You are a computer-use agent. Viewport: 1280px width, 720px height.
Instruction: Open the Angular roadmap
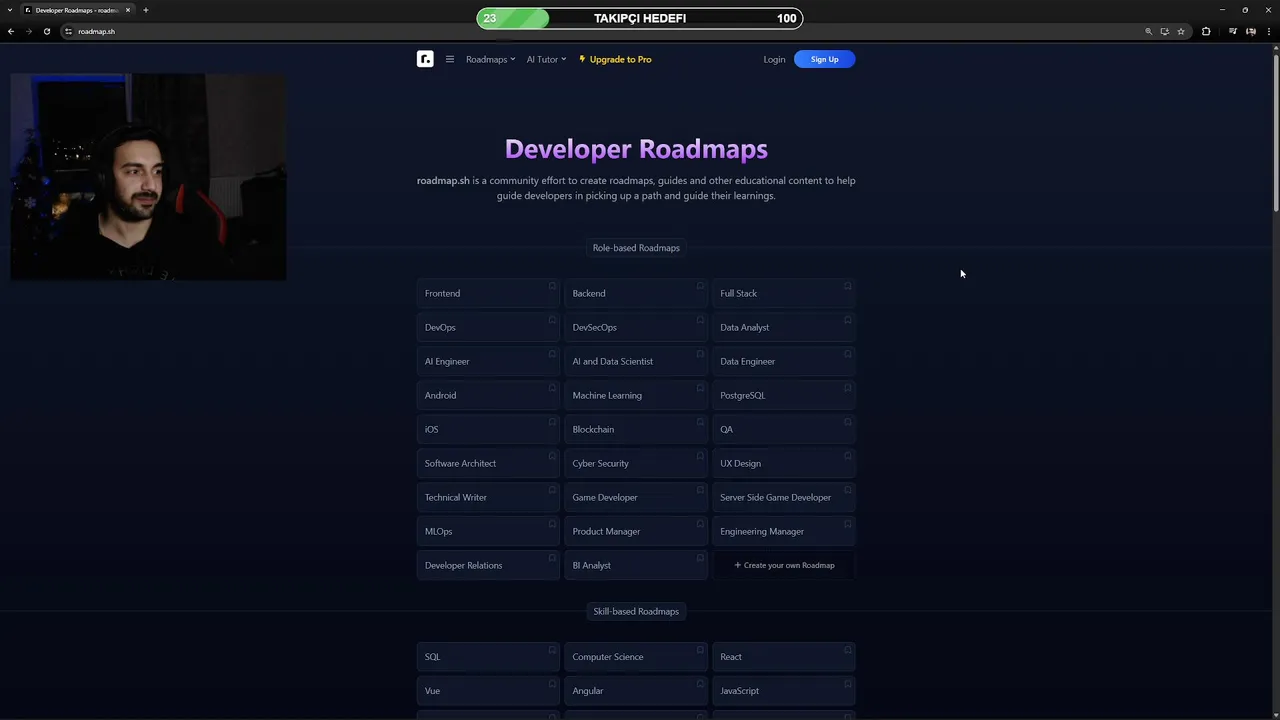[x=636, y=691]
